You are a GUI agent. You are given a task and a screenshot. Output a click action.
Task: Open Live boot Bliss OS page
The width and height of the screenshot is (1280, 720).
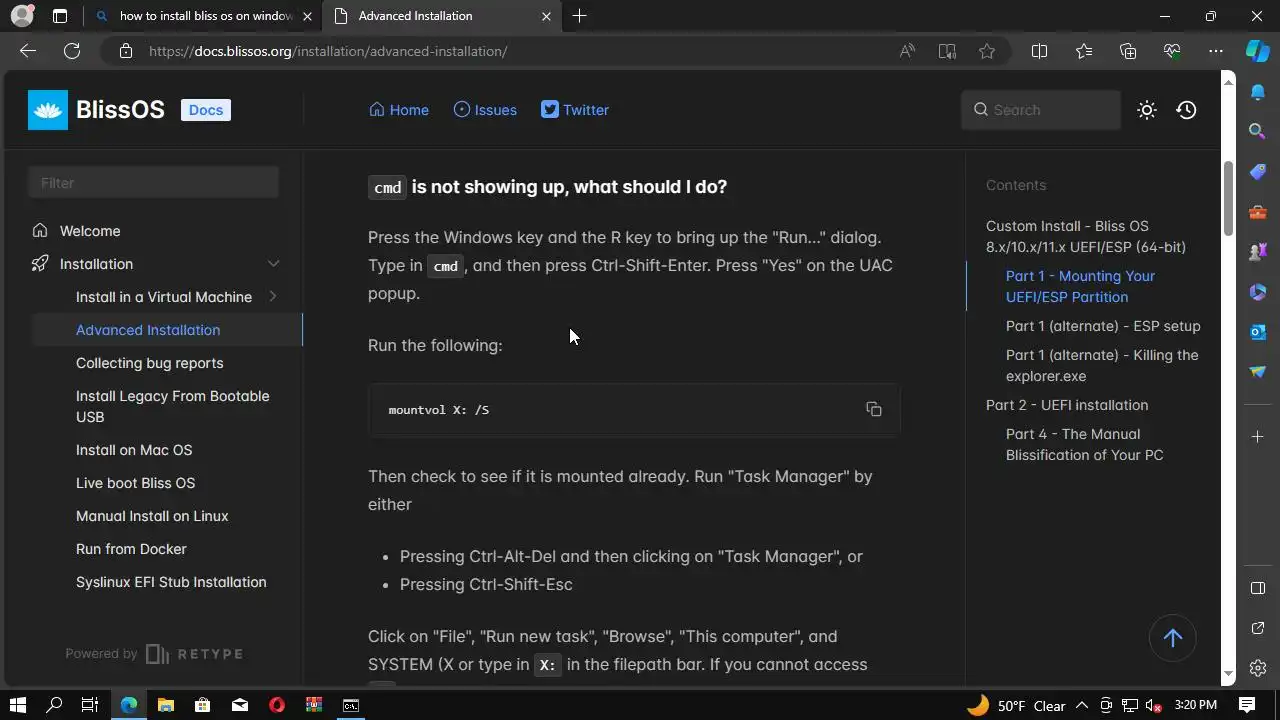136,483
